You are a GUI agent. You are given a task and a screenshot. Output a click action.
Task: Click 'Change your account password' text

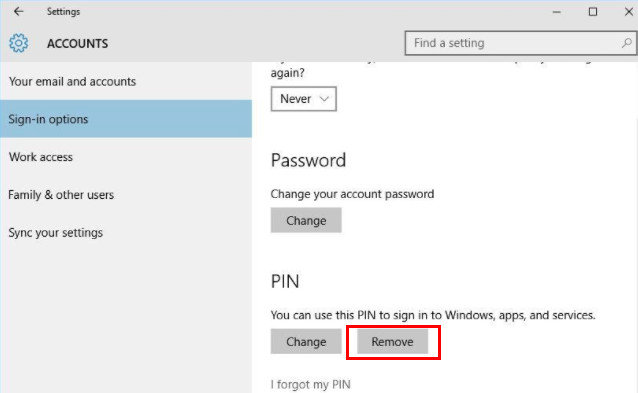[x=352, y=194]
